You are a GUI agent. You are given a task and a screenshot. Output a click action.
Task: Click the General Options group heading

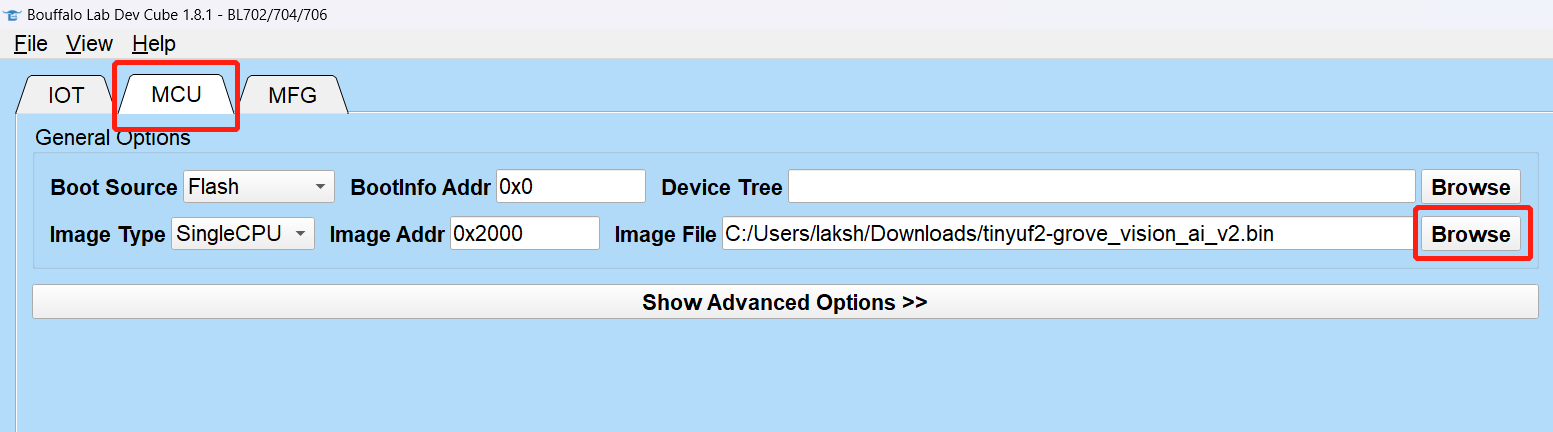click(x=112, y=138)
